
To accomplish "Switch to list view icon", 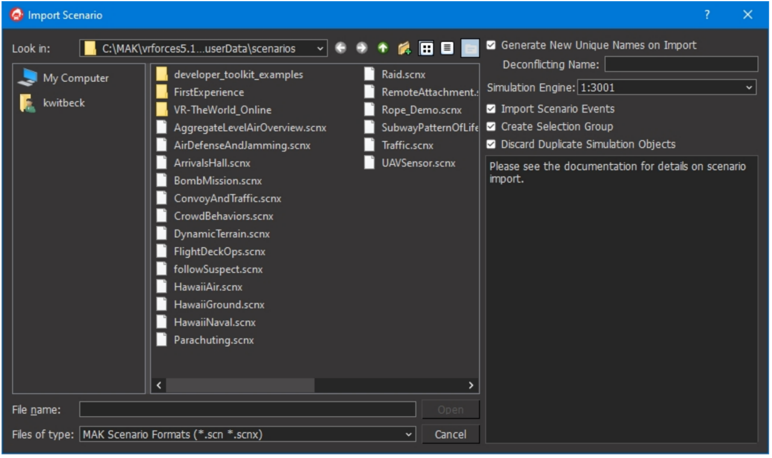I will click(426, 48).
